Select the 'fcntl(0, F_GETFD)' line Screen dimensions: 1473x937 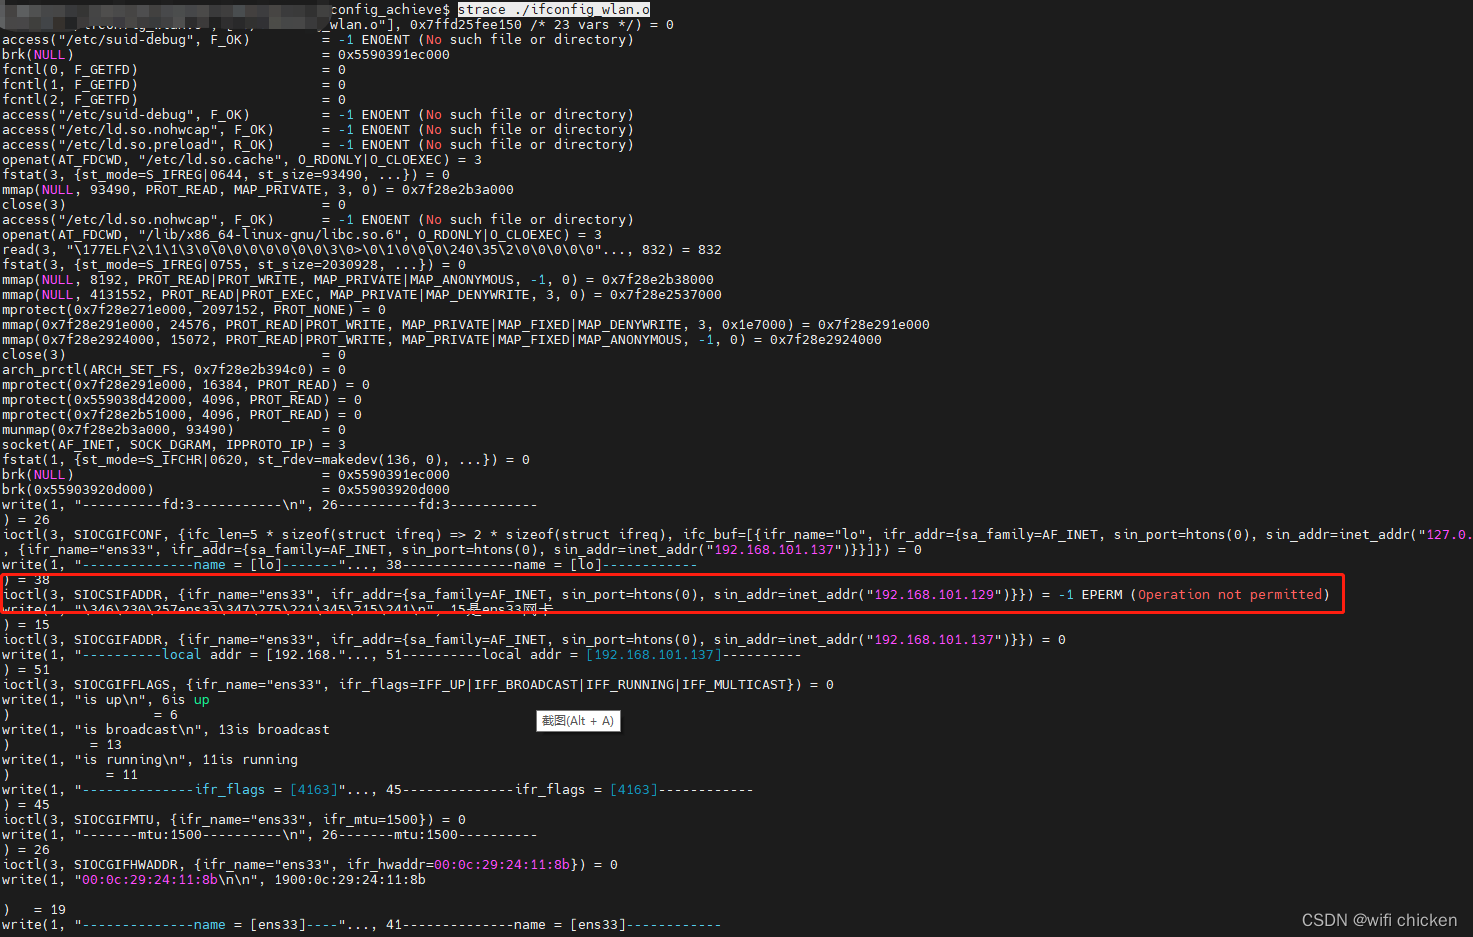click(174, 70)
